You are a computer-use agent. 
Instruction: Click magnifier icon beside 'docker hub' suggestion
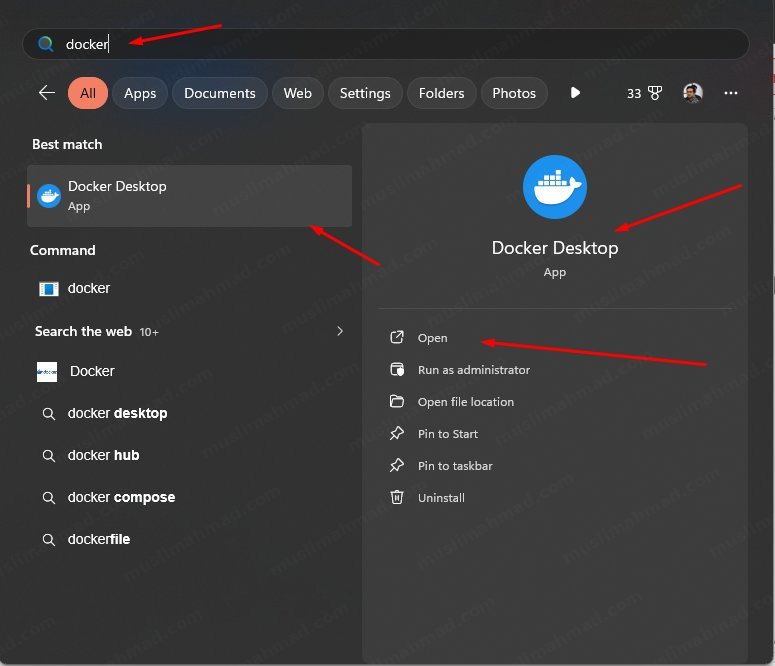(48, 456)
